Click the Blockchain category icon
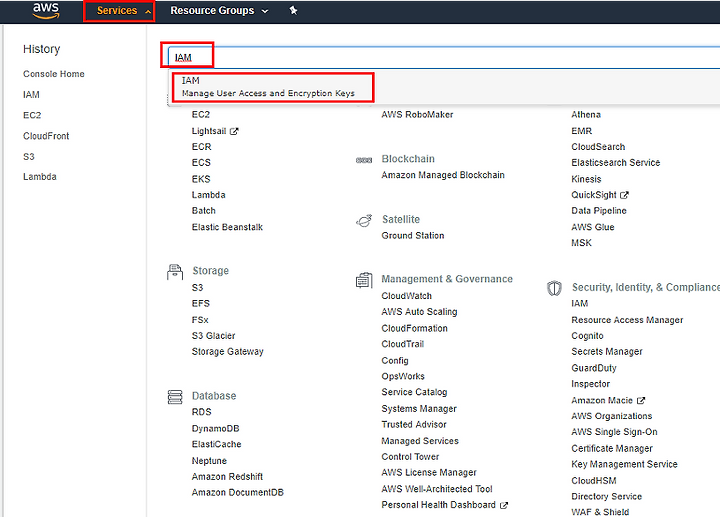Viewport: 720px width, 517px height. click(x=364, y=160)
